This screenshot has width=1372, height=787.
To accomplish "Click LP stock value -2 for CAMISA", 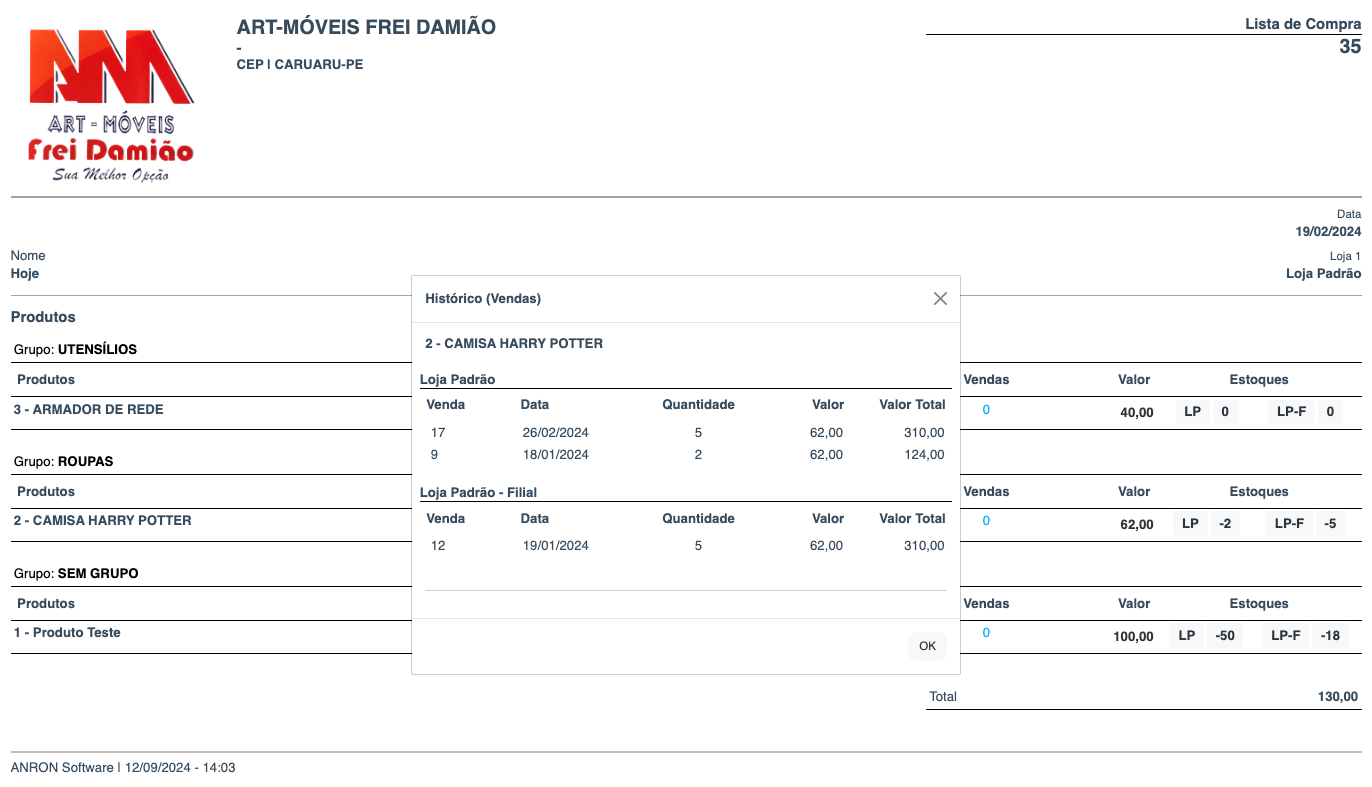I will (x=1224, y=524).
